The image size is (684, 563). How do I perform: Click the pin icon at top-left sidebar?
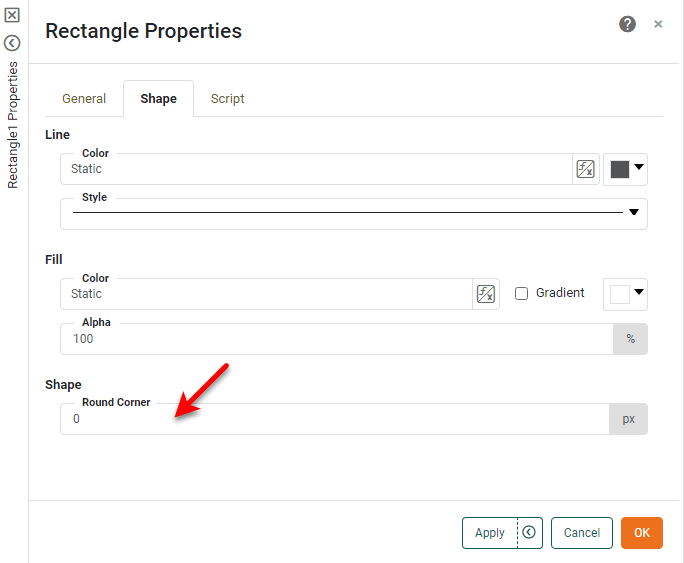(x=13, y=16)
